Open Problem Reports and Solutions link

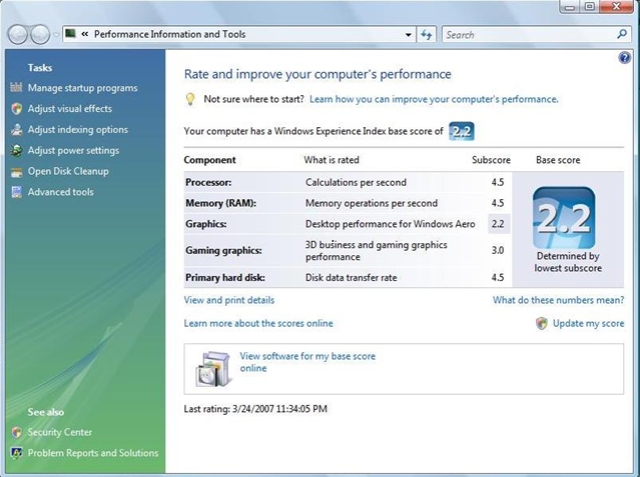coord(93,453)
